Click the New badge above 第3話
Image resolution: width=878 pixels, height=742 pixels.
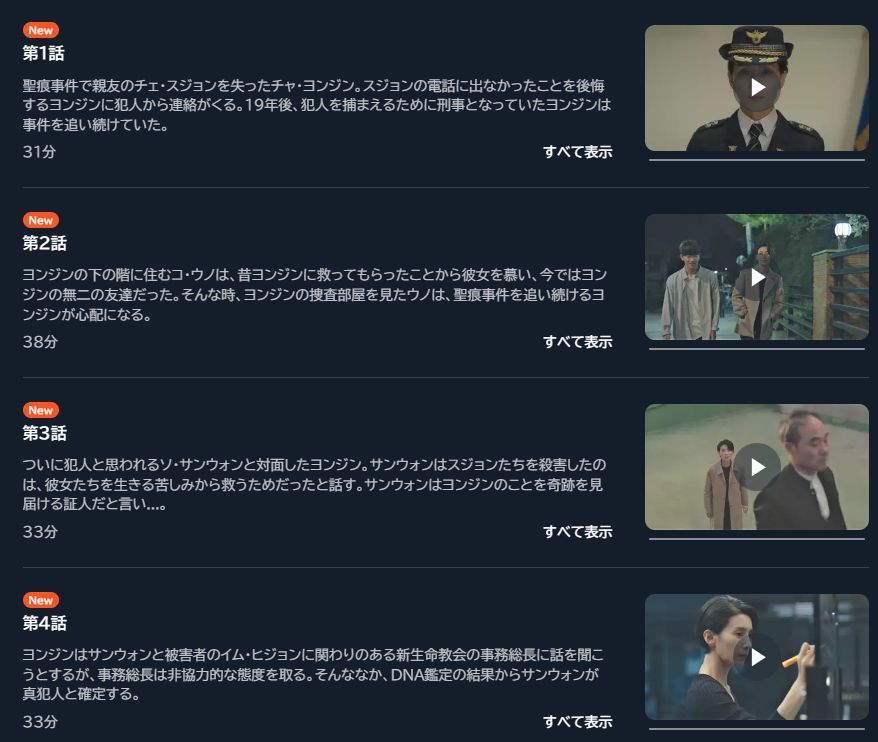coord(41,410)
